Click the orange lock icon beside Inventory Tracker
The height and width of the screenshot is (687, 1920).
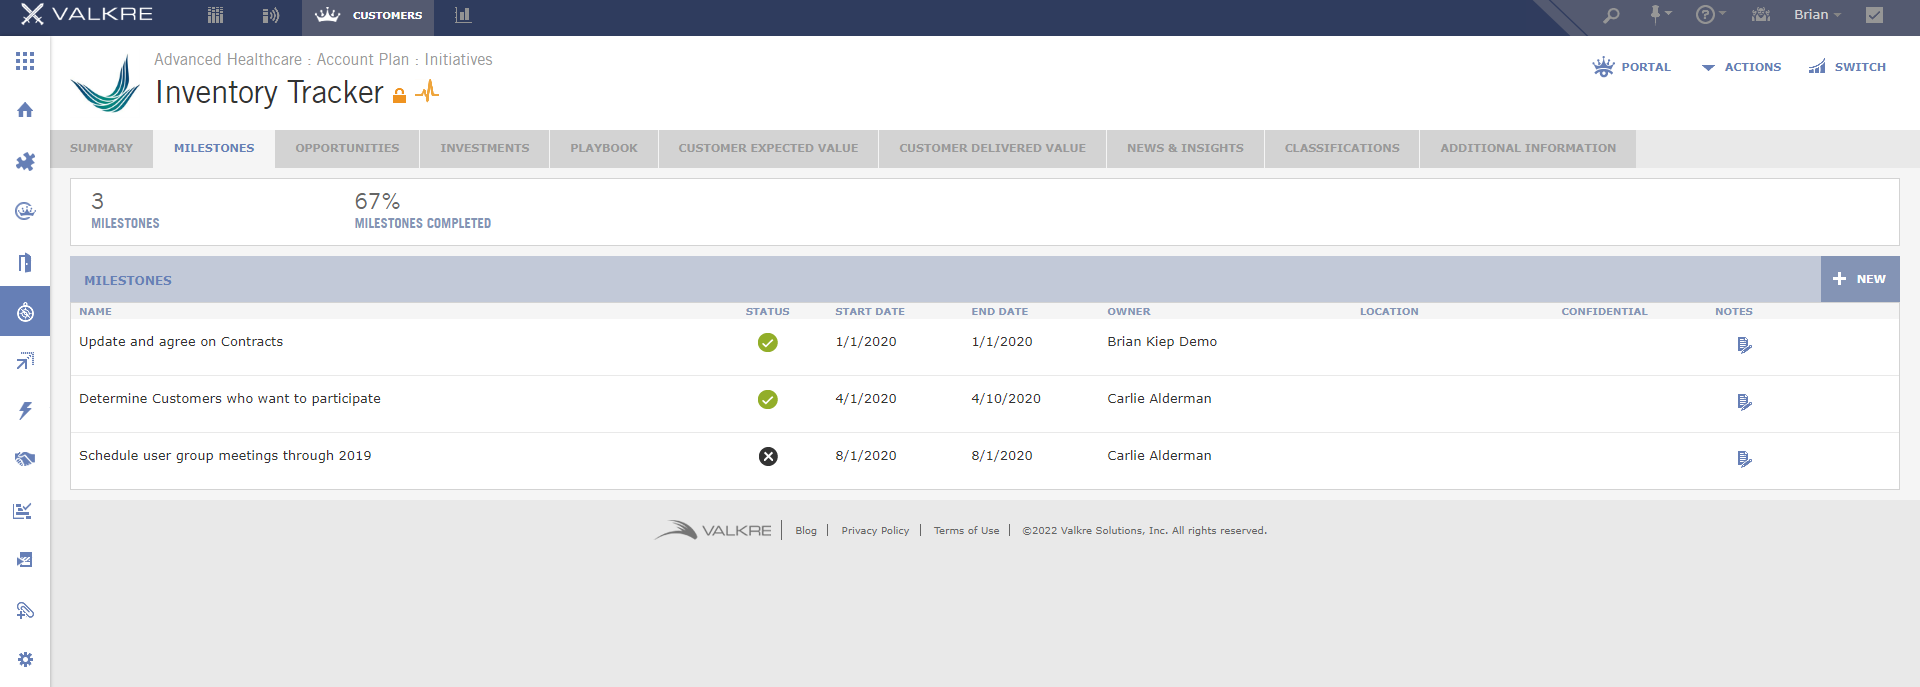(x=399, y=95)
